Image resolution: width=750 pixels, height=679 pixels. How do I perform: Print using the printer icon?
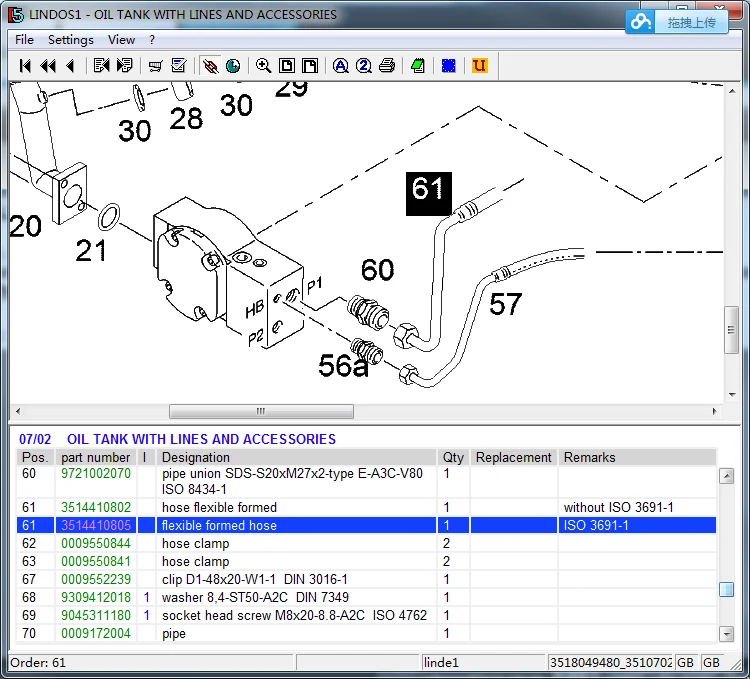pos(387,66)
